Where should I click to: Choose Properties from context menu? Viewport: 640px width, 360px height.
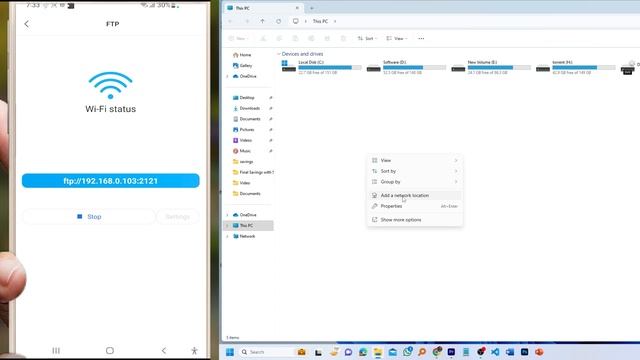point(415,206)
